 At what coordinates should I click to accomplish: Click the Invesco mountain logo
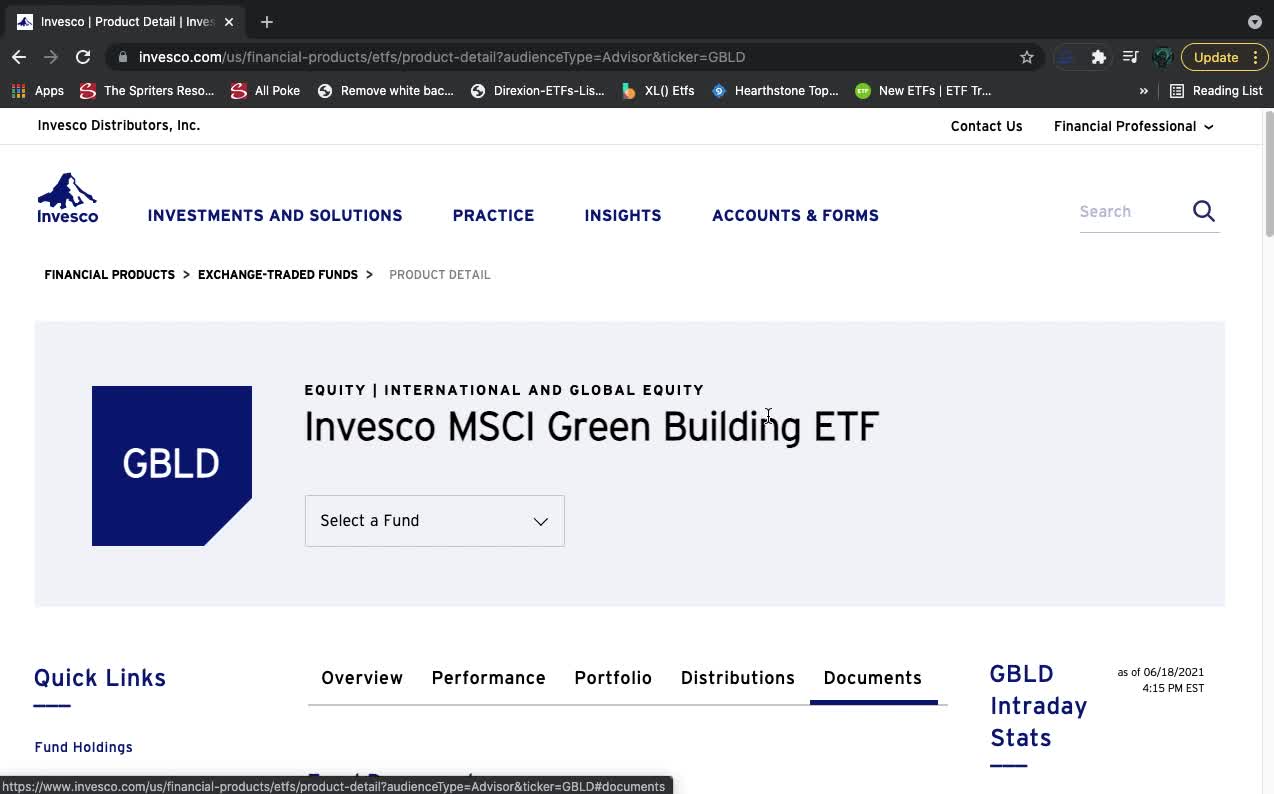click(67, 198)
